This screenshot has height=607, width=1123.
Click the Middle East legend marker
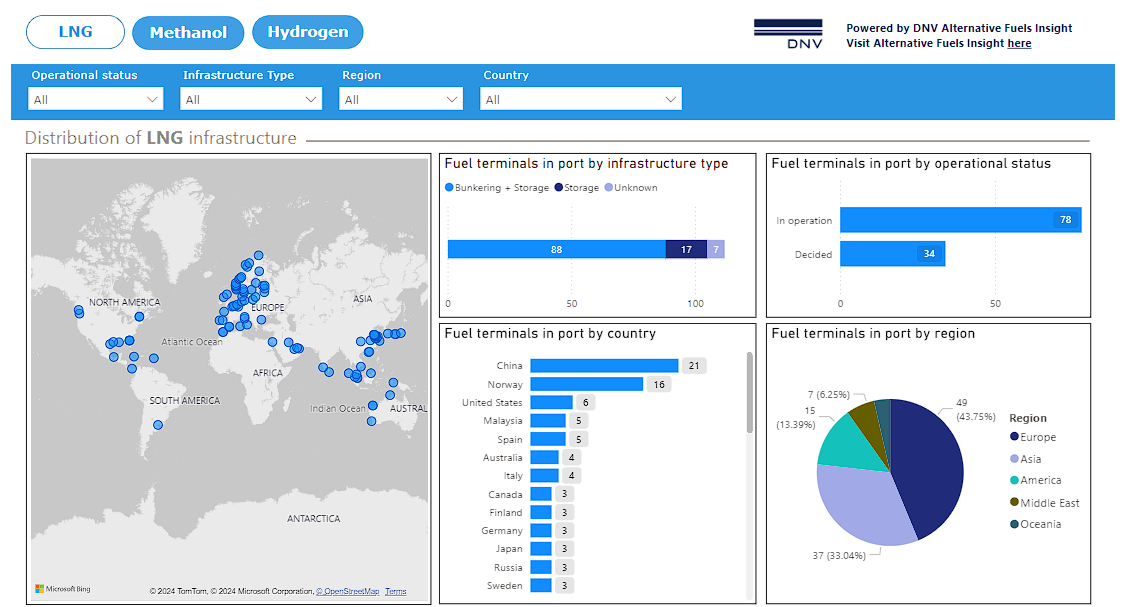(x=1014, y=503)
